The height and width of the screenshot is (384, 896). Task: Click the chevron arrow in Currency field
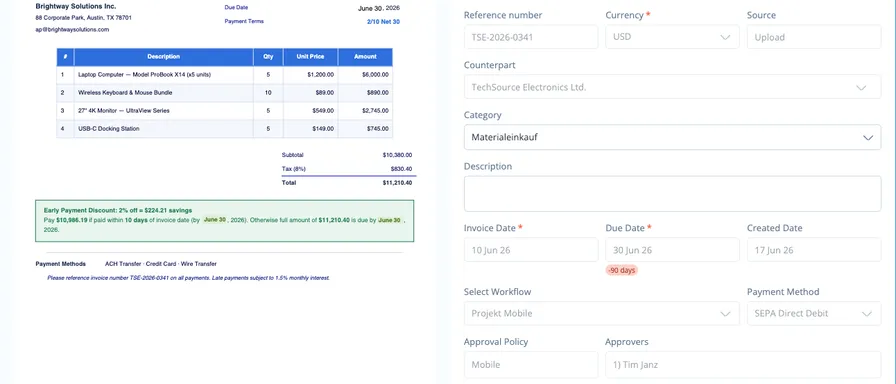tap(725, 37)
